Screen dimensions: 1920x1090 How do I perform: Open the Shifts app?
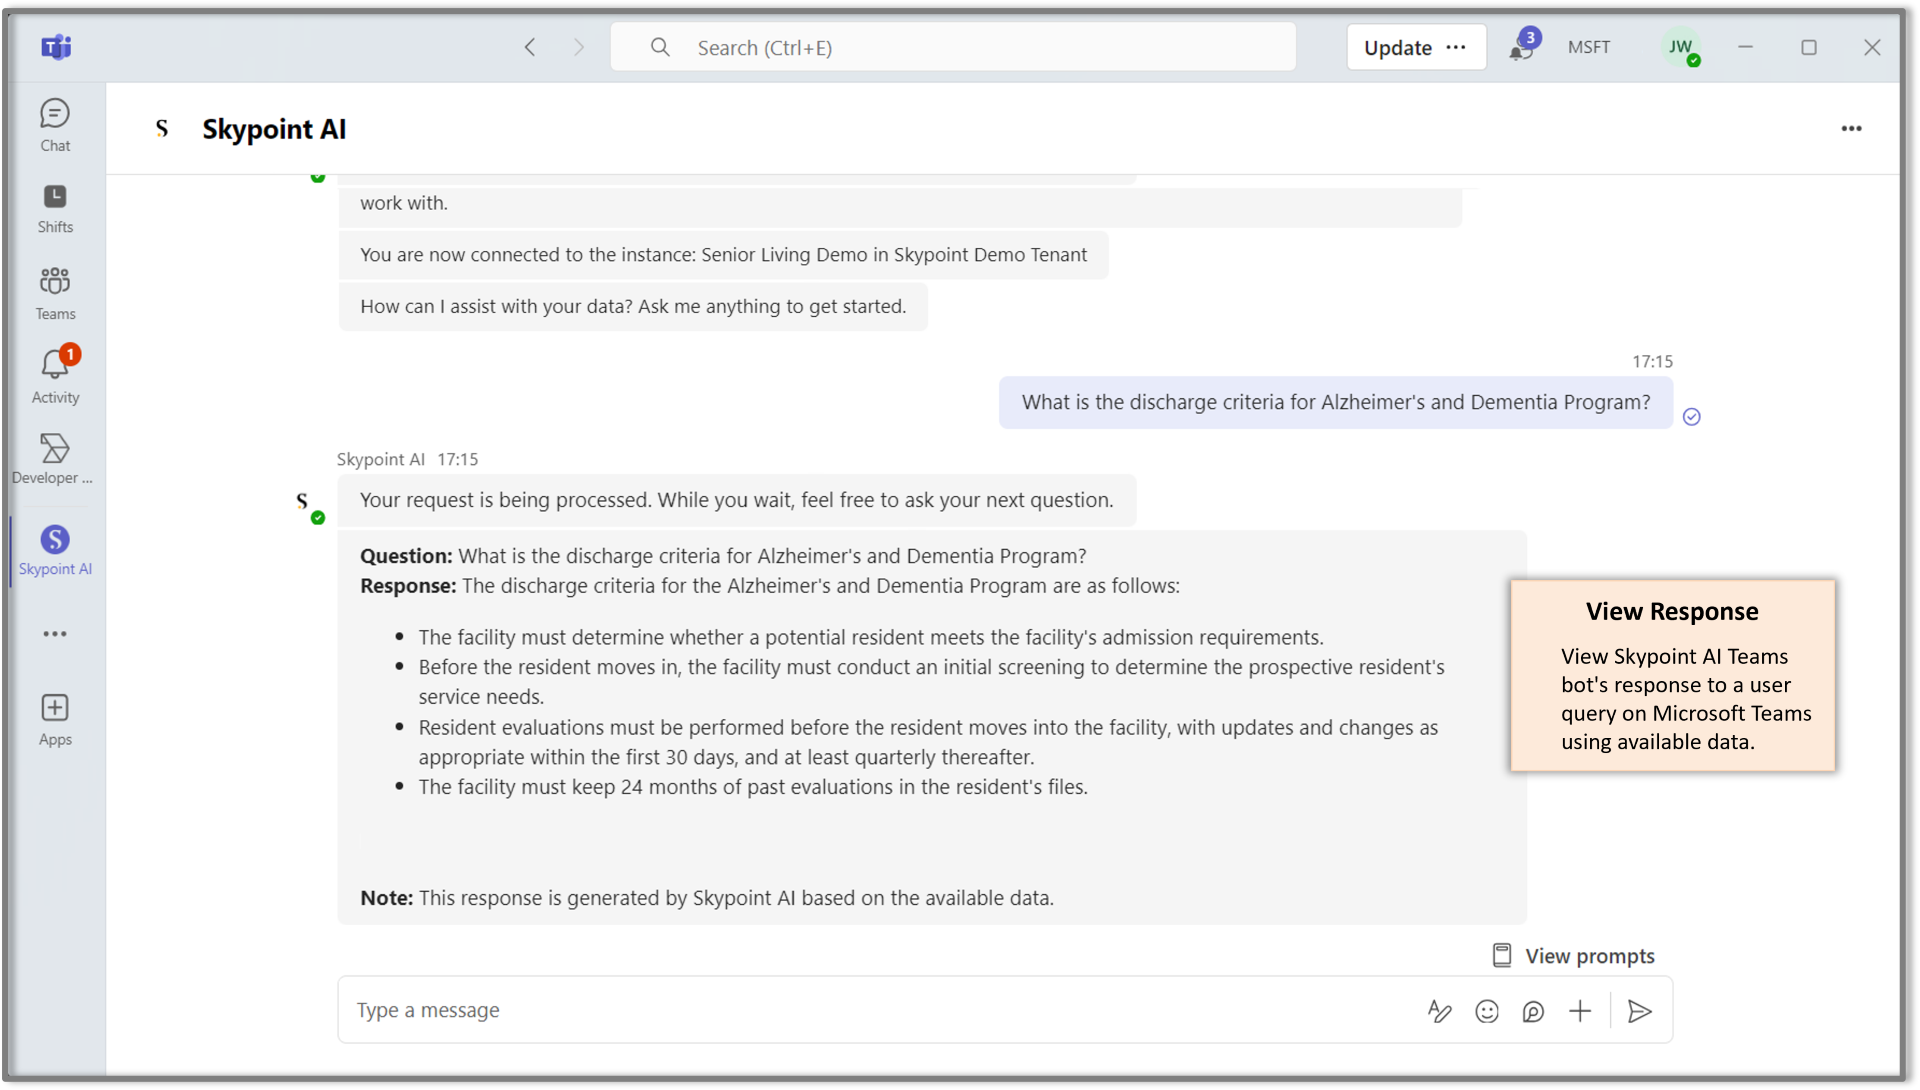tap(55, 208)
